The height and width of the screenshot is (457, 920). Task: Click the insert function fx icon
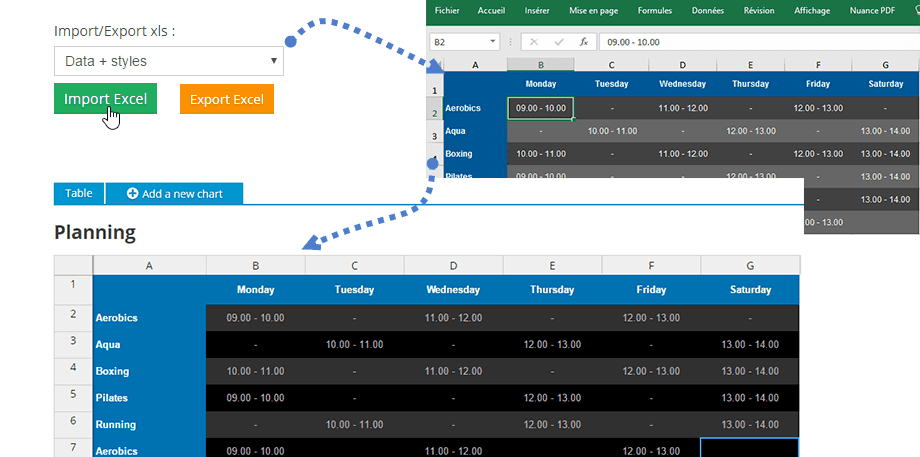coord(583,42)
